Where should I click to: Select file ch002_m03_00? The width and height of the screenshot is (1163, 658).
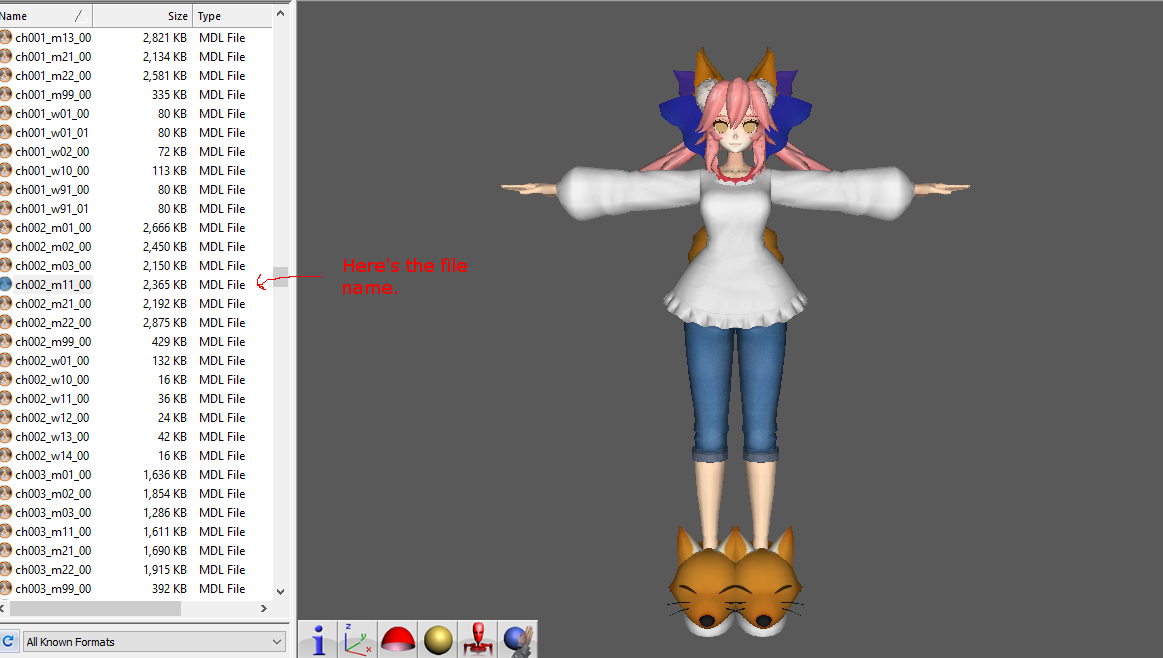[x=53, y=266]
